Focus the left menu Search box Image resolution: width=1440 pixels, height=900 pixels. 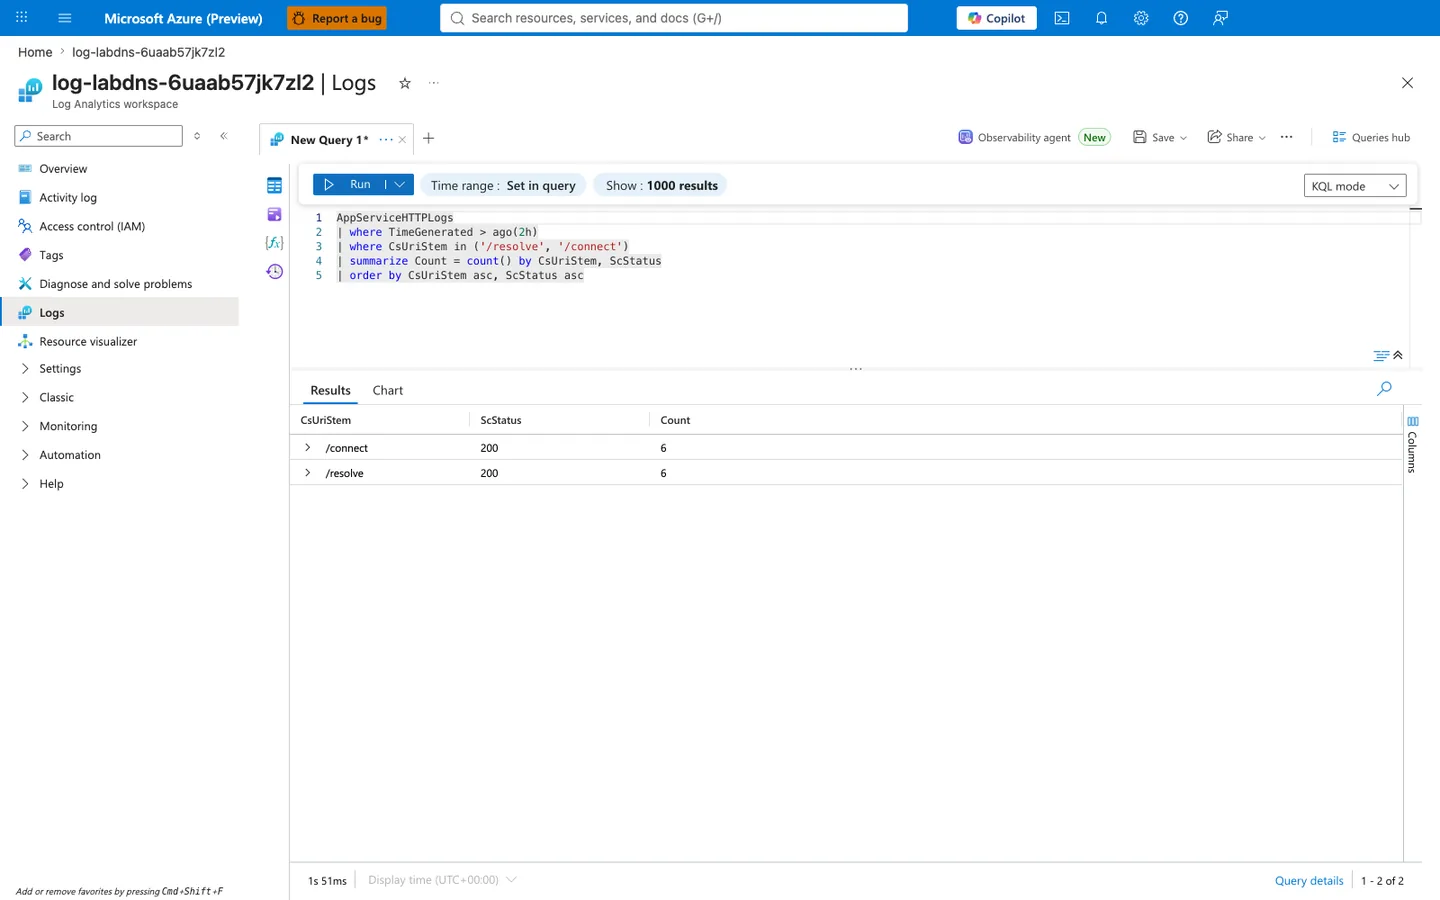tap(99, 136)
